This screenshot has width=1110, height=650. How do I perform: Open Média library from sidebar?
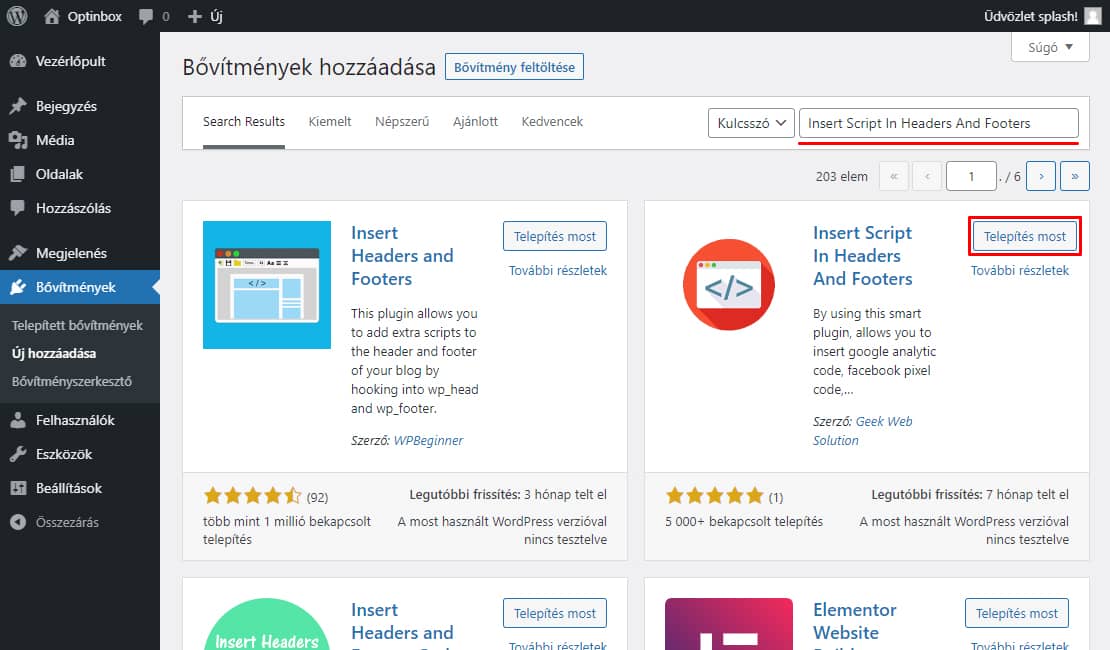[55, 140]
